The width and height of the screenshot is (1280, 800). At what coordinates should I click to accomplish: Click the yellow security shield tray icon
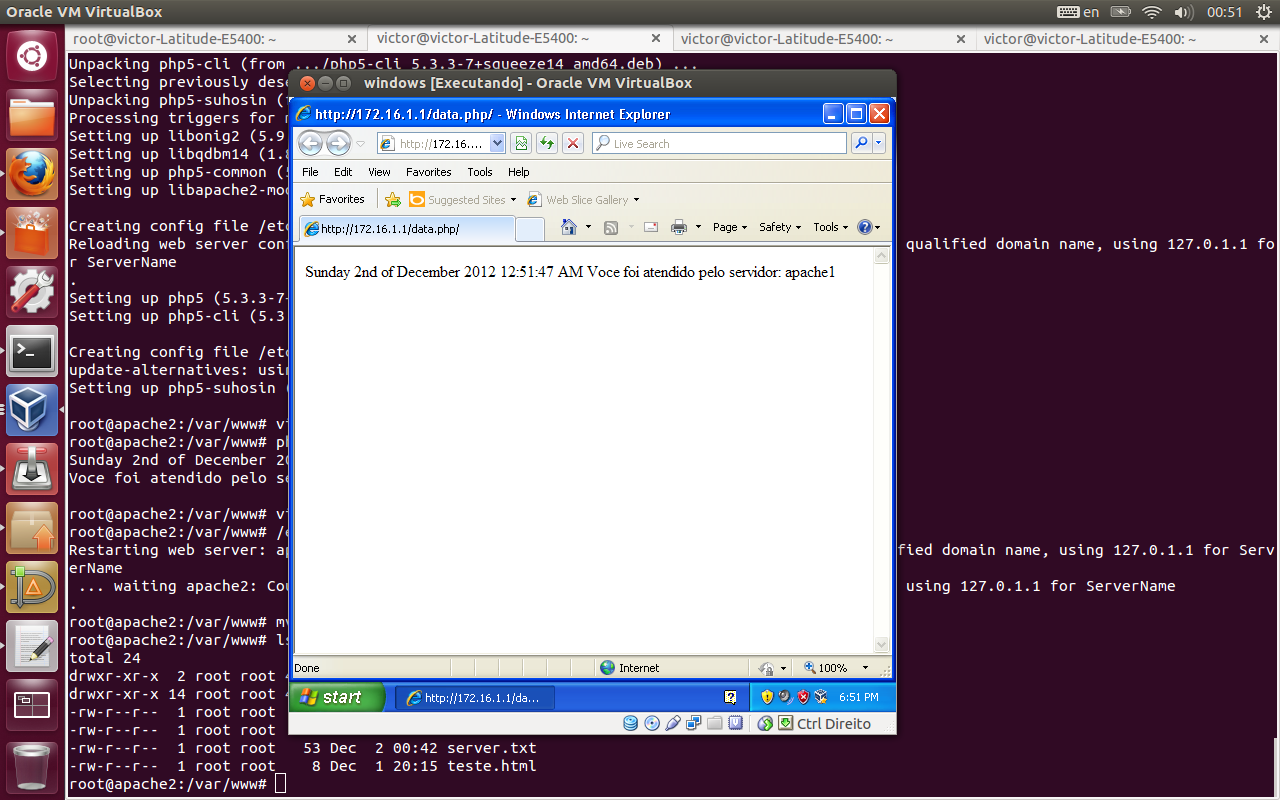pos(767,697)
